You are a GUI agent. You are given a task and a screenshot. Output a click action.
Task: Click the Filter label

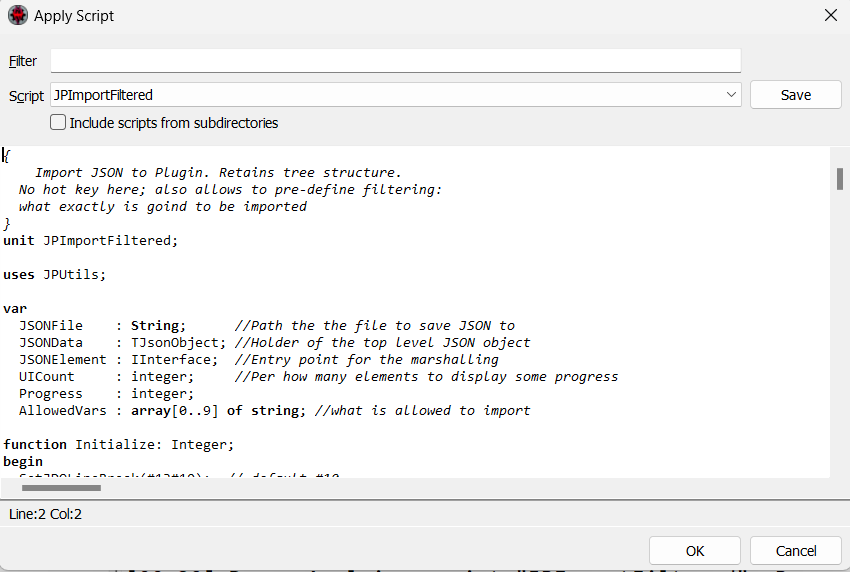coord(23,61)
